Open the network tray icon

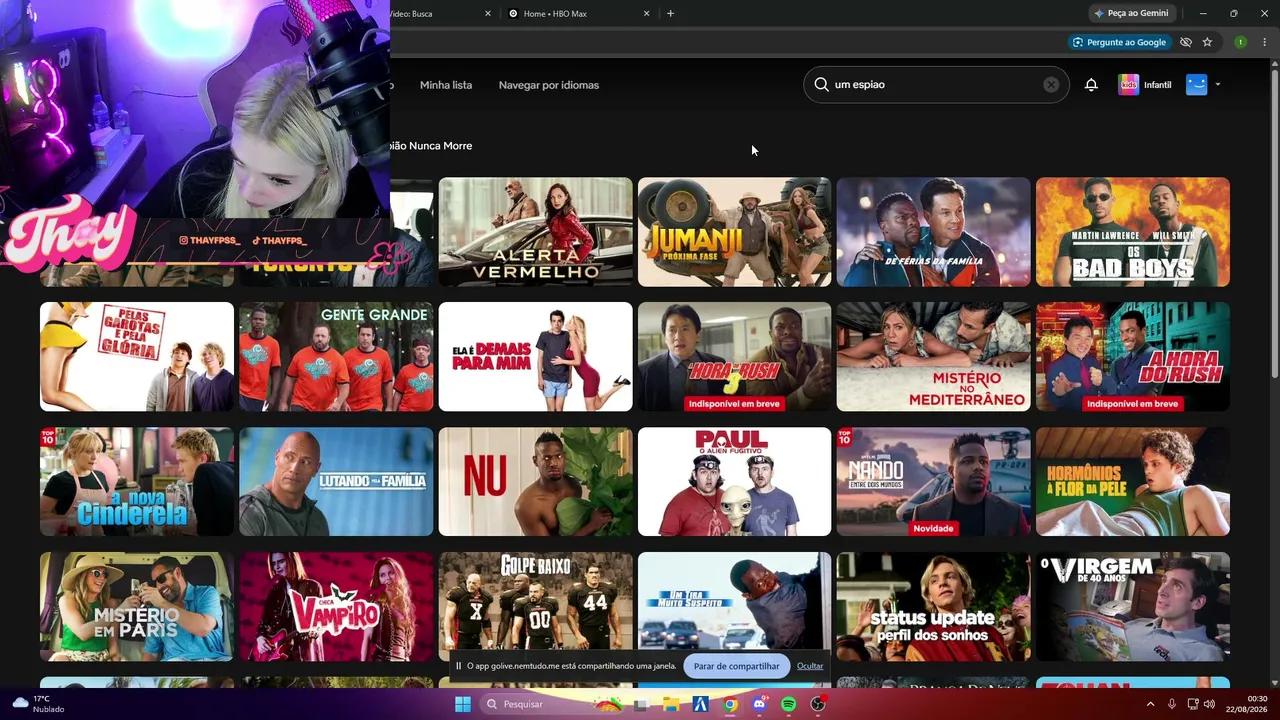click(x=1193, y=704)
